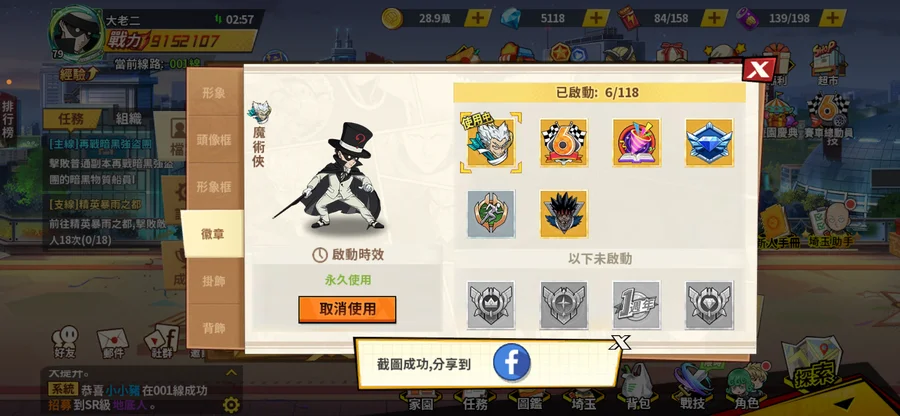The image size is (900, 416).
Task: Select the checkered flag number 6 badge
Action: 564,142
